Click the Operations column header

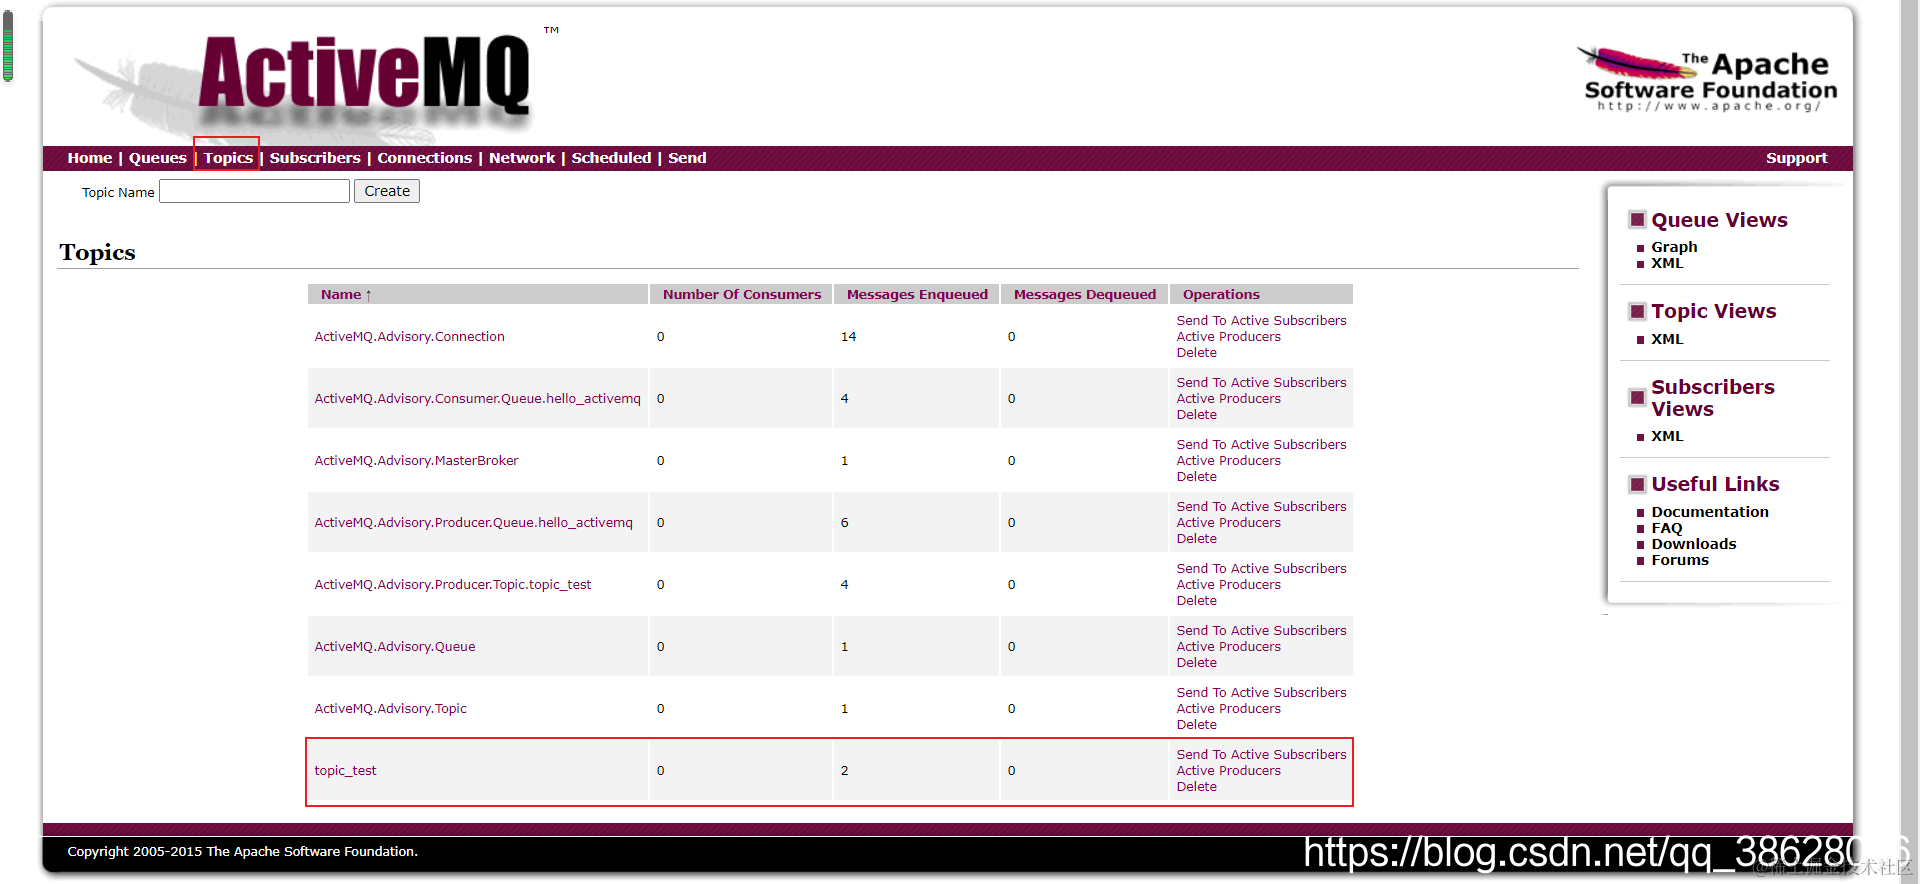1221,294
